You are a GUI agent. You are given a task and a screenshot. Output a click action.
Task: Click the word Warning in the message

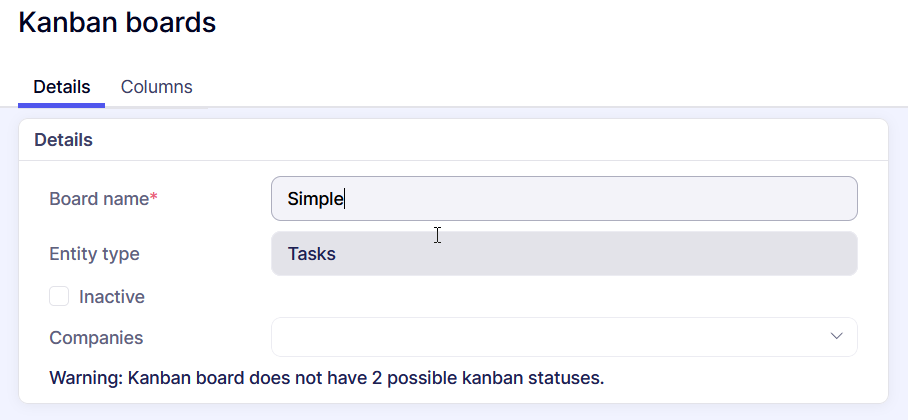click(x=85, y=379)
